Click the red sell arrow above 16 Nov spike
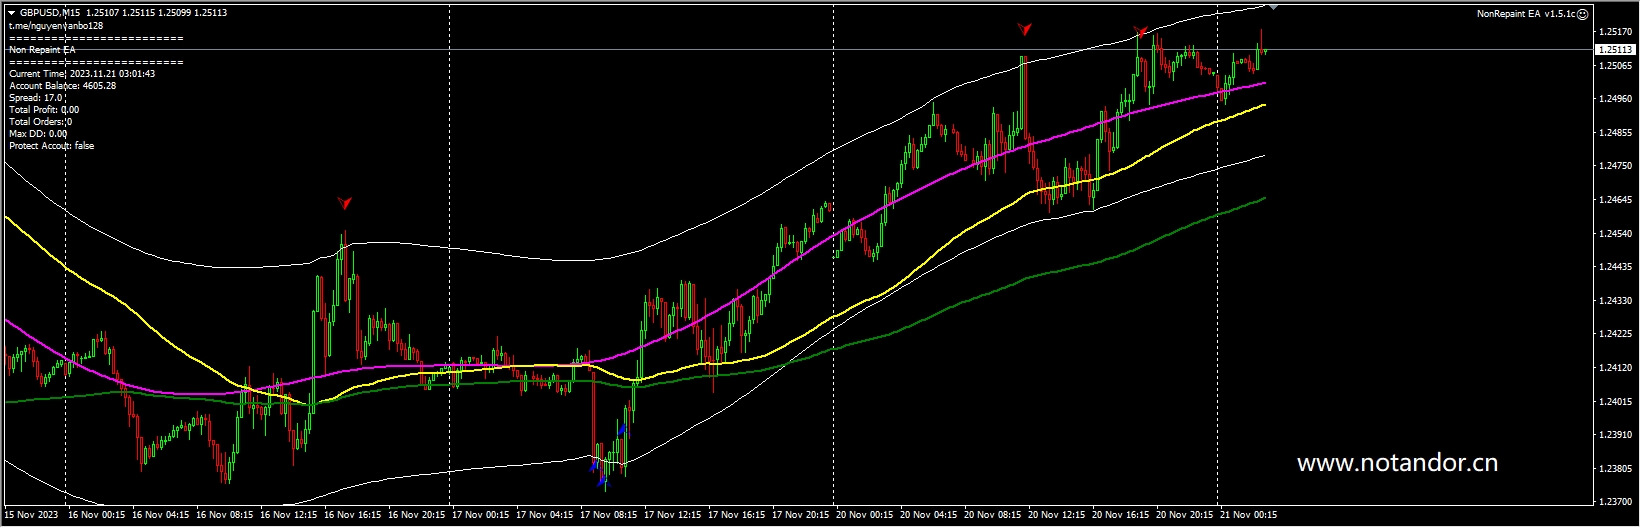1641x528 pixels. coord(345,203)
